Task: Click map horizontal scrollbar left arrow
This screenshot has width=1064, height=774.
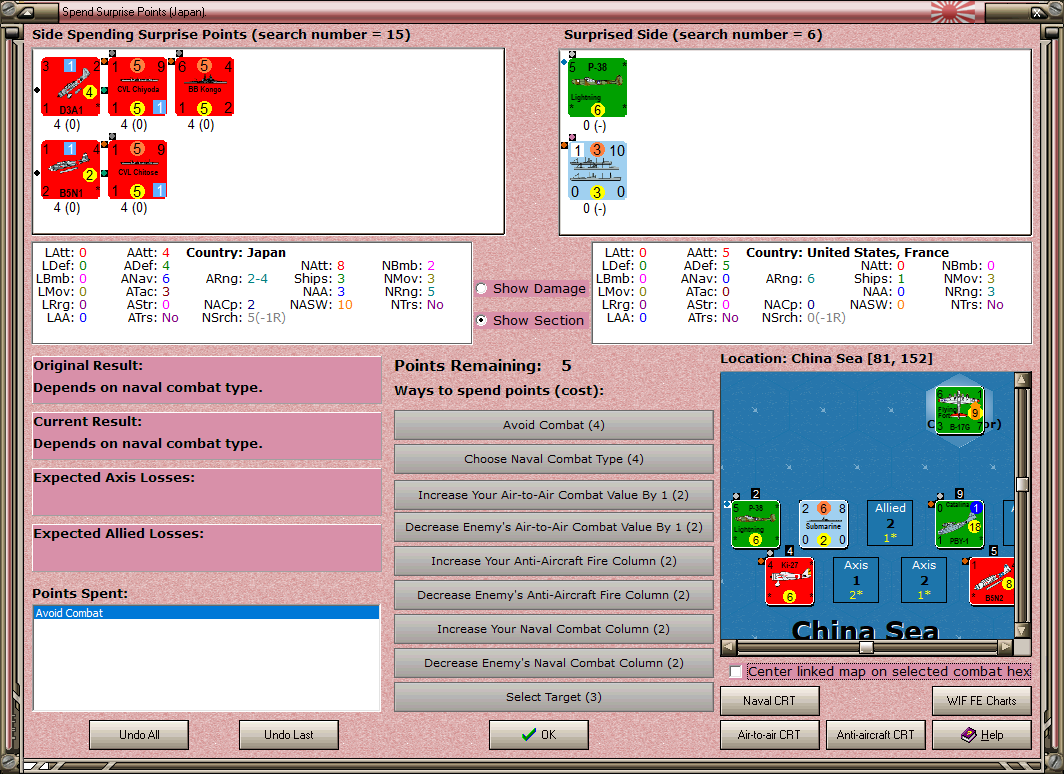Action: [729, 646]
